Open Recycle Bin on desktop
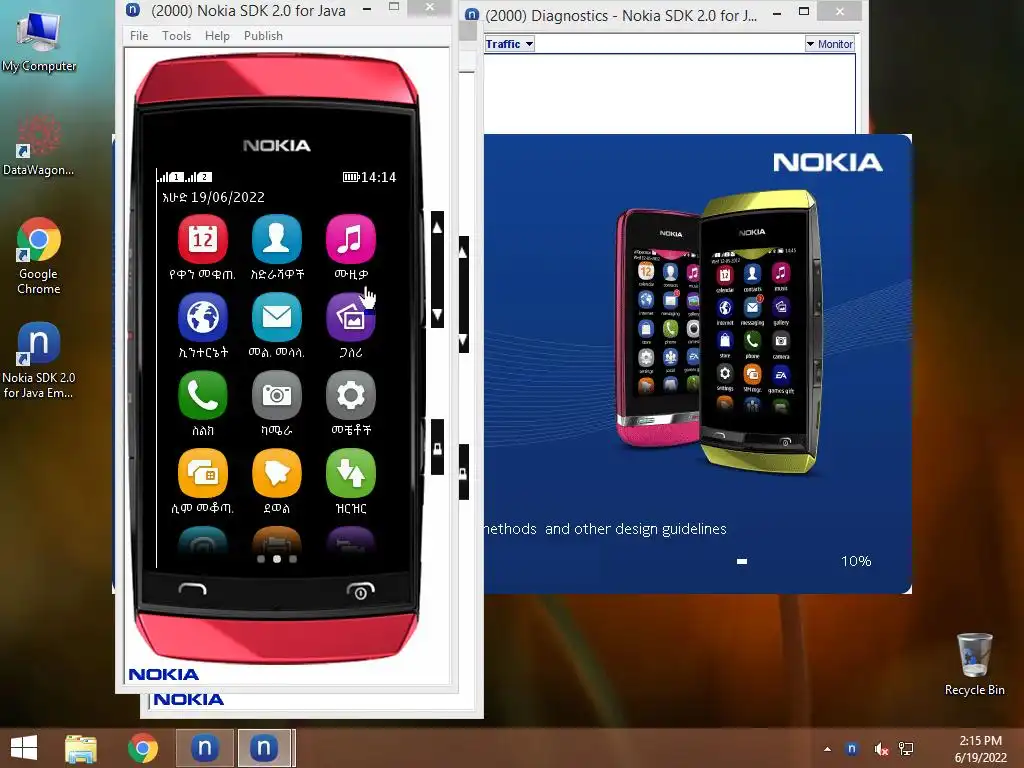This screenshot has height=768, width=1024. [974, 664]
